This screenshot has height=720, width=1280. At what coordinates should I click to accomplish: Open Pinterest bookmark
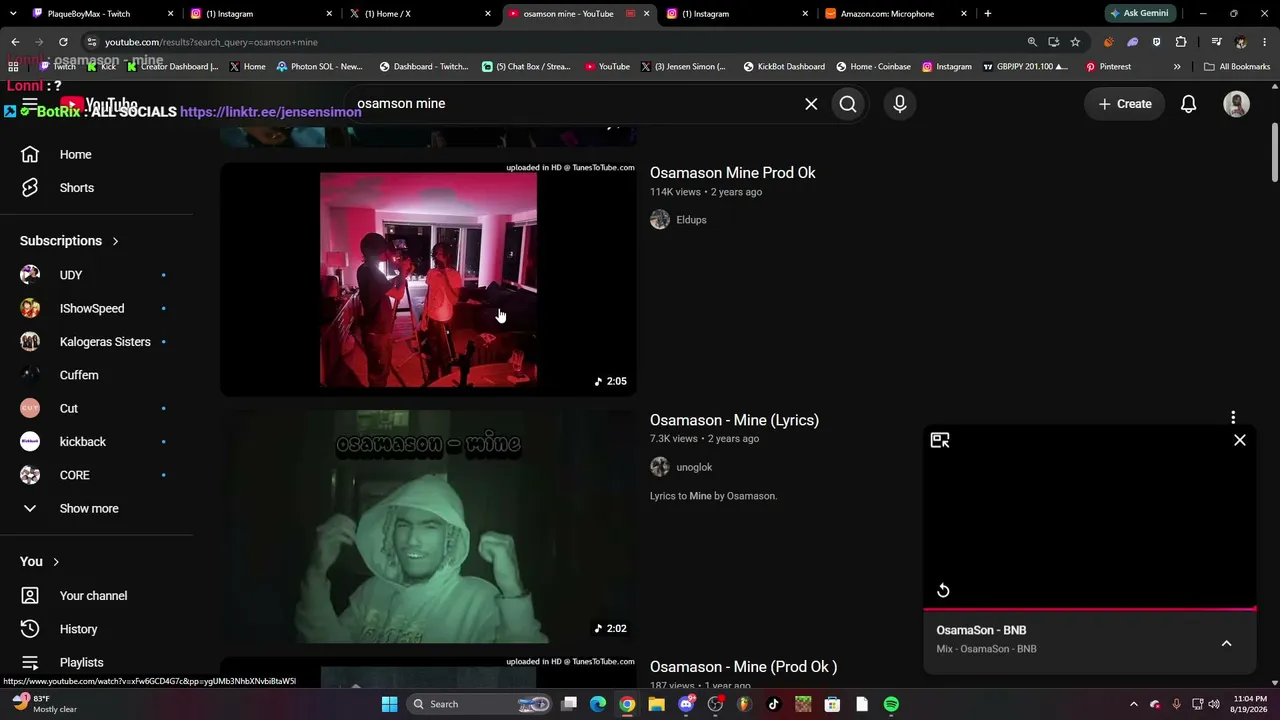coord(1108,67)
